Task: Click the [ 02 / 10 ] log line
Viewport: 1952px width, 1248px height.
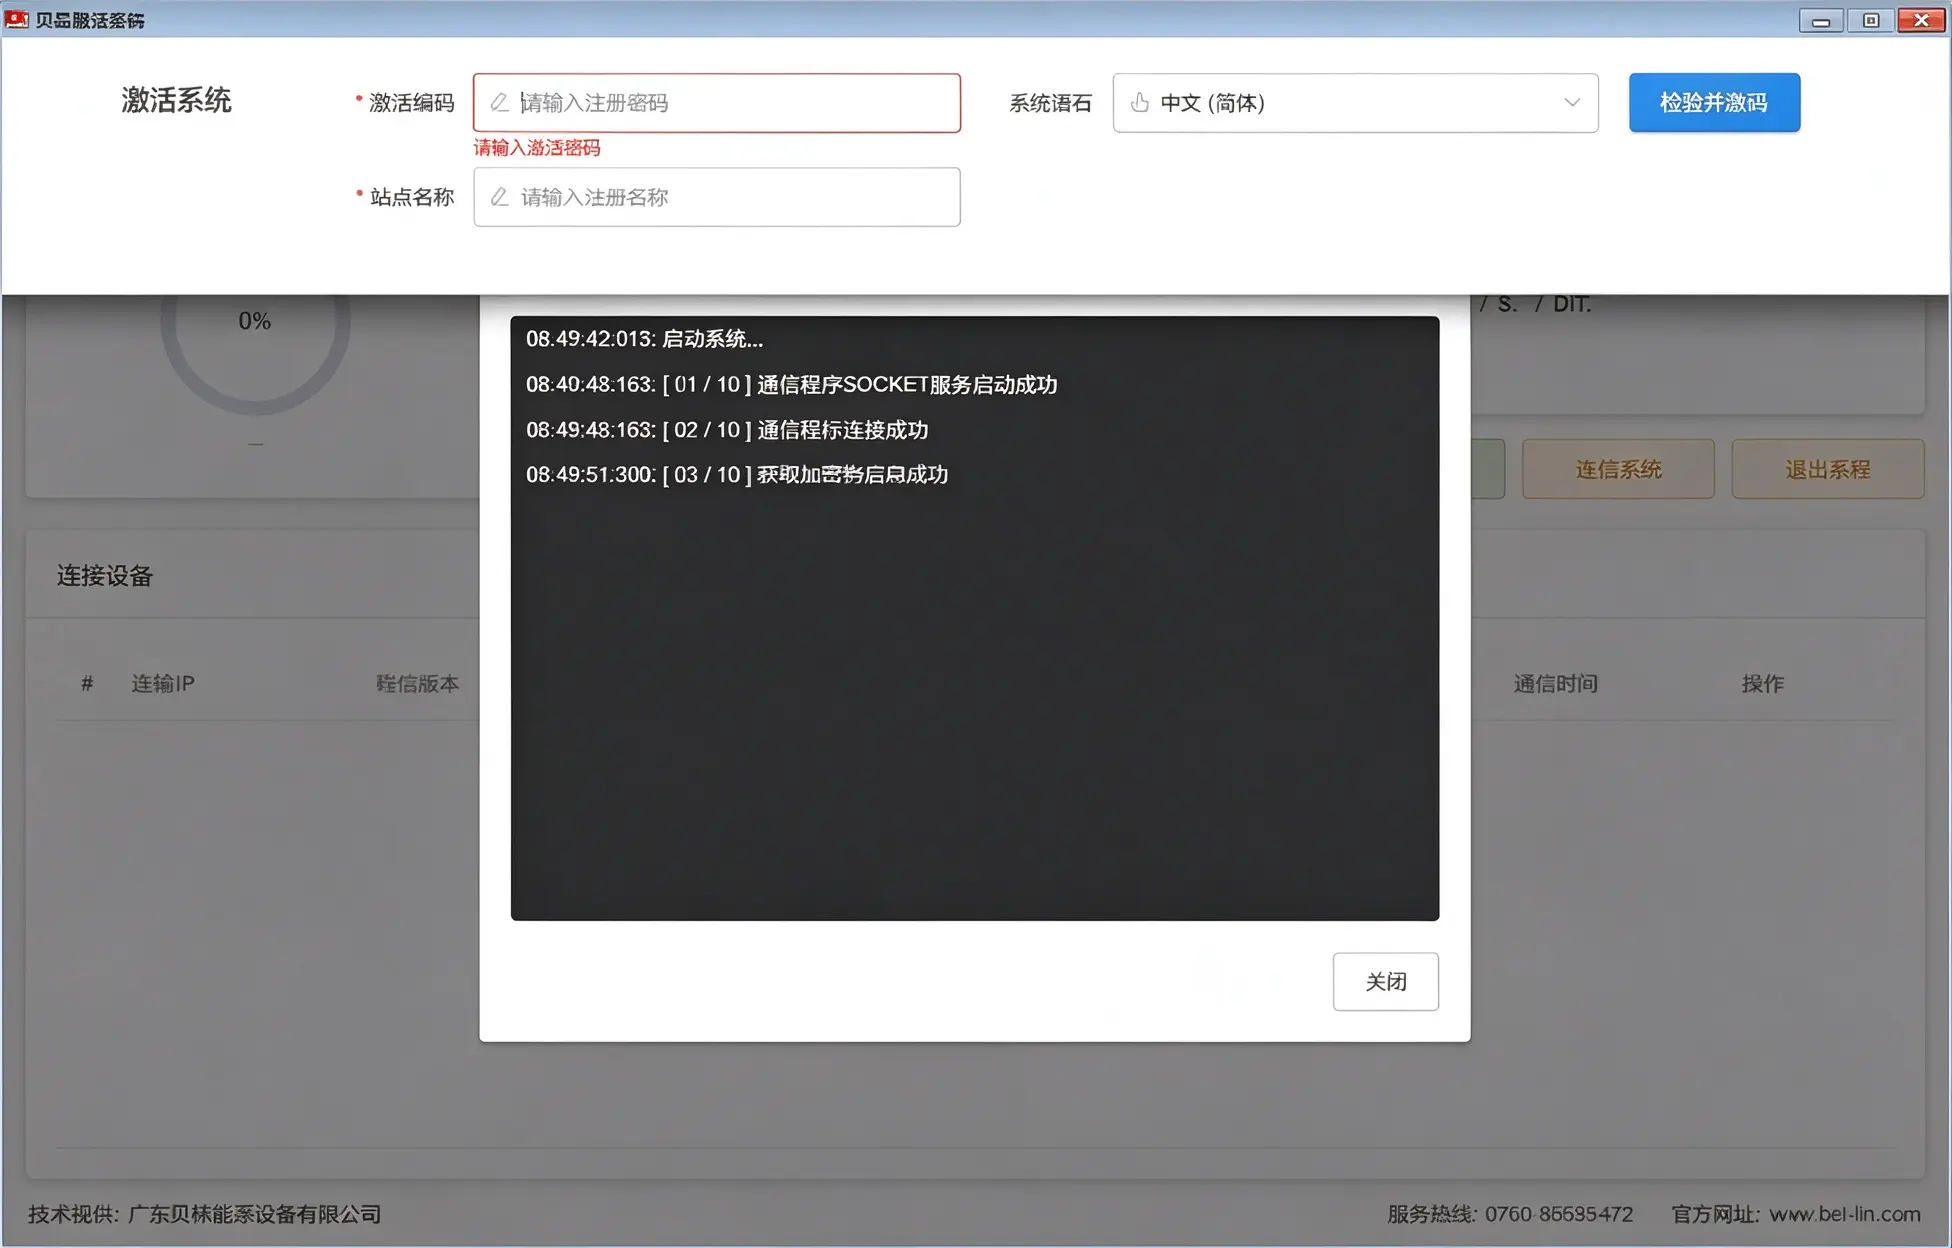Action: (727, 430)
